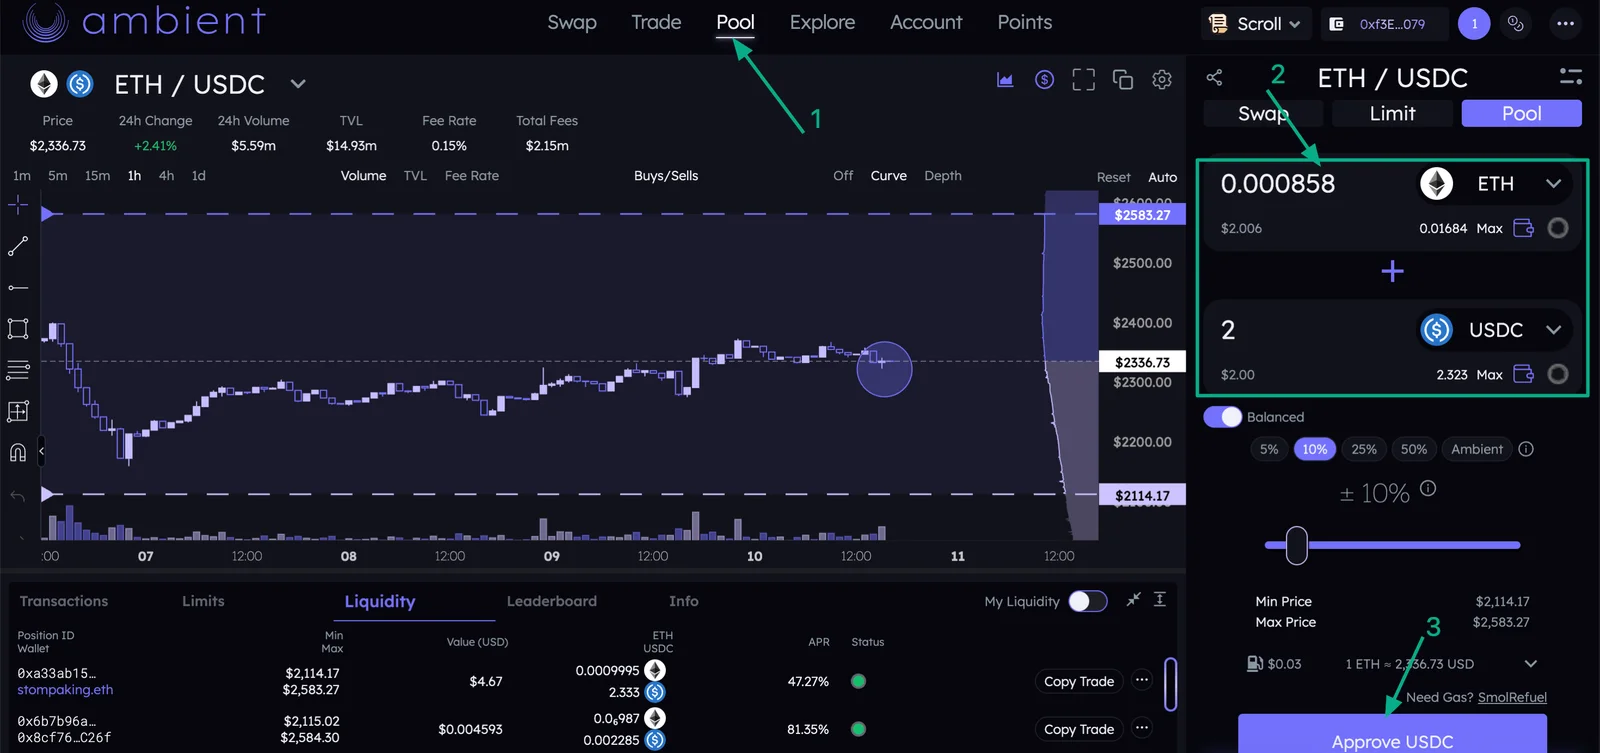Image resolution: width=1600 pixels, height=753 pixels.
Task: Open chart settings gear icon
Action: point(1162,80)
